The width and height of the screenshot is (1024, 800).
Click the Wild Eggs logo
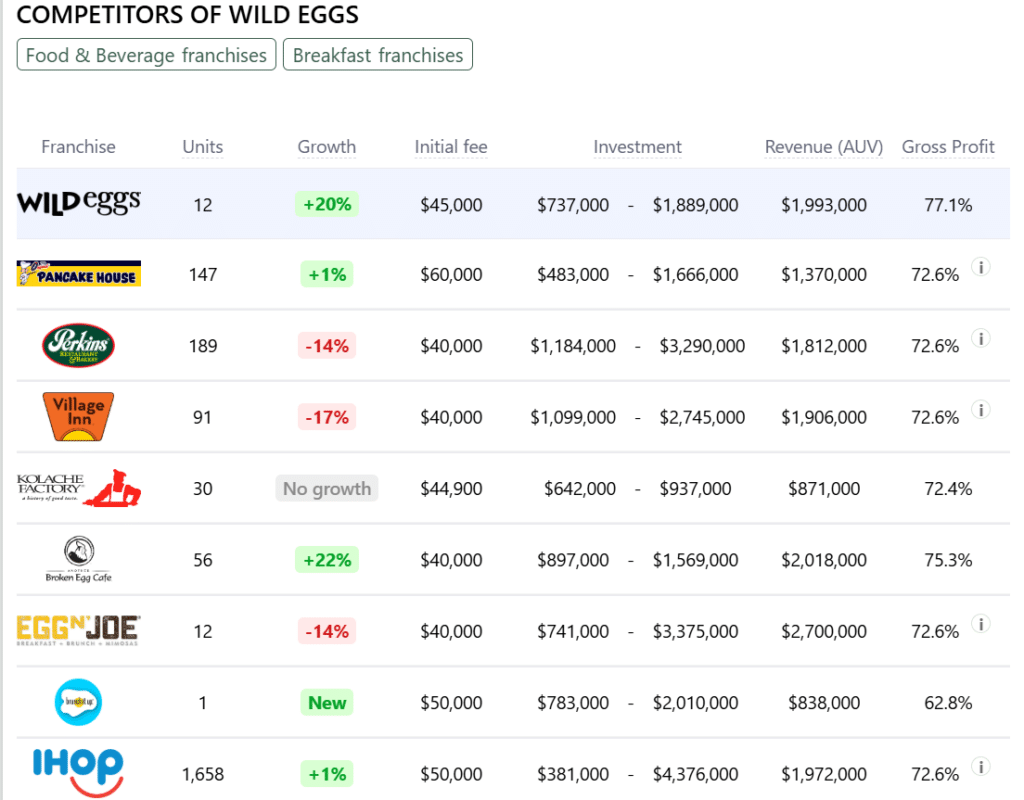point(78,203)
